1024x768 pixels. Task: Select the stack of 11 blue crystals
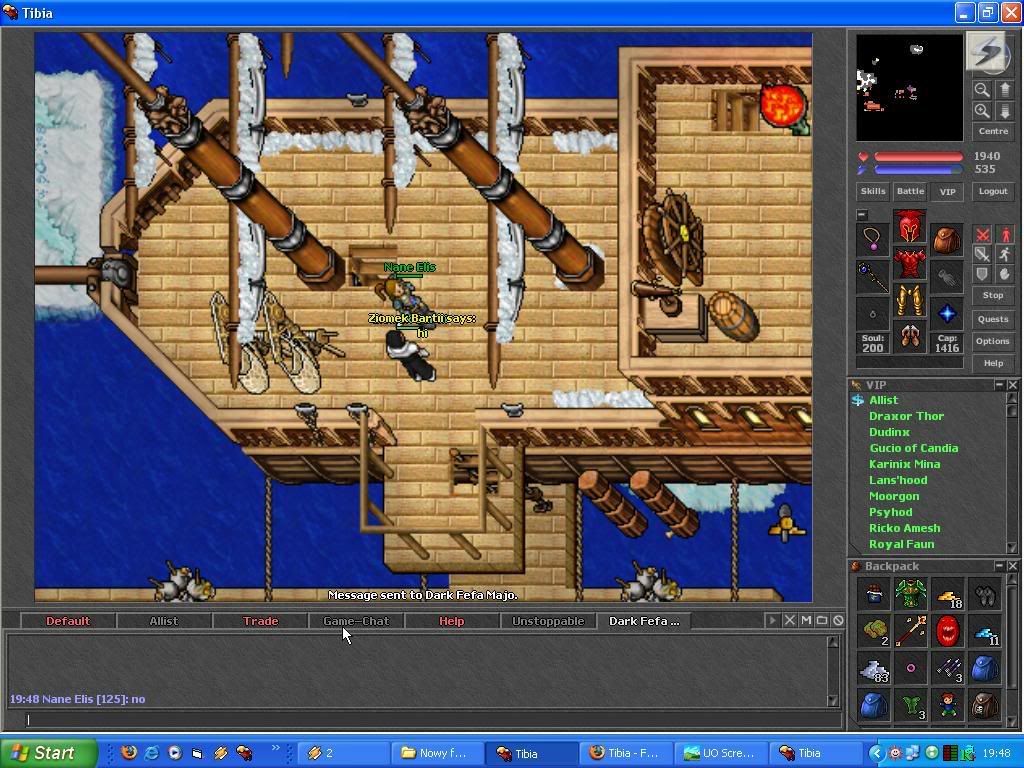tap(985, 631)
